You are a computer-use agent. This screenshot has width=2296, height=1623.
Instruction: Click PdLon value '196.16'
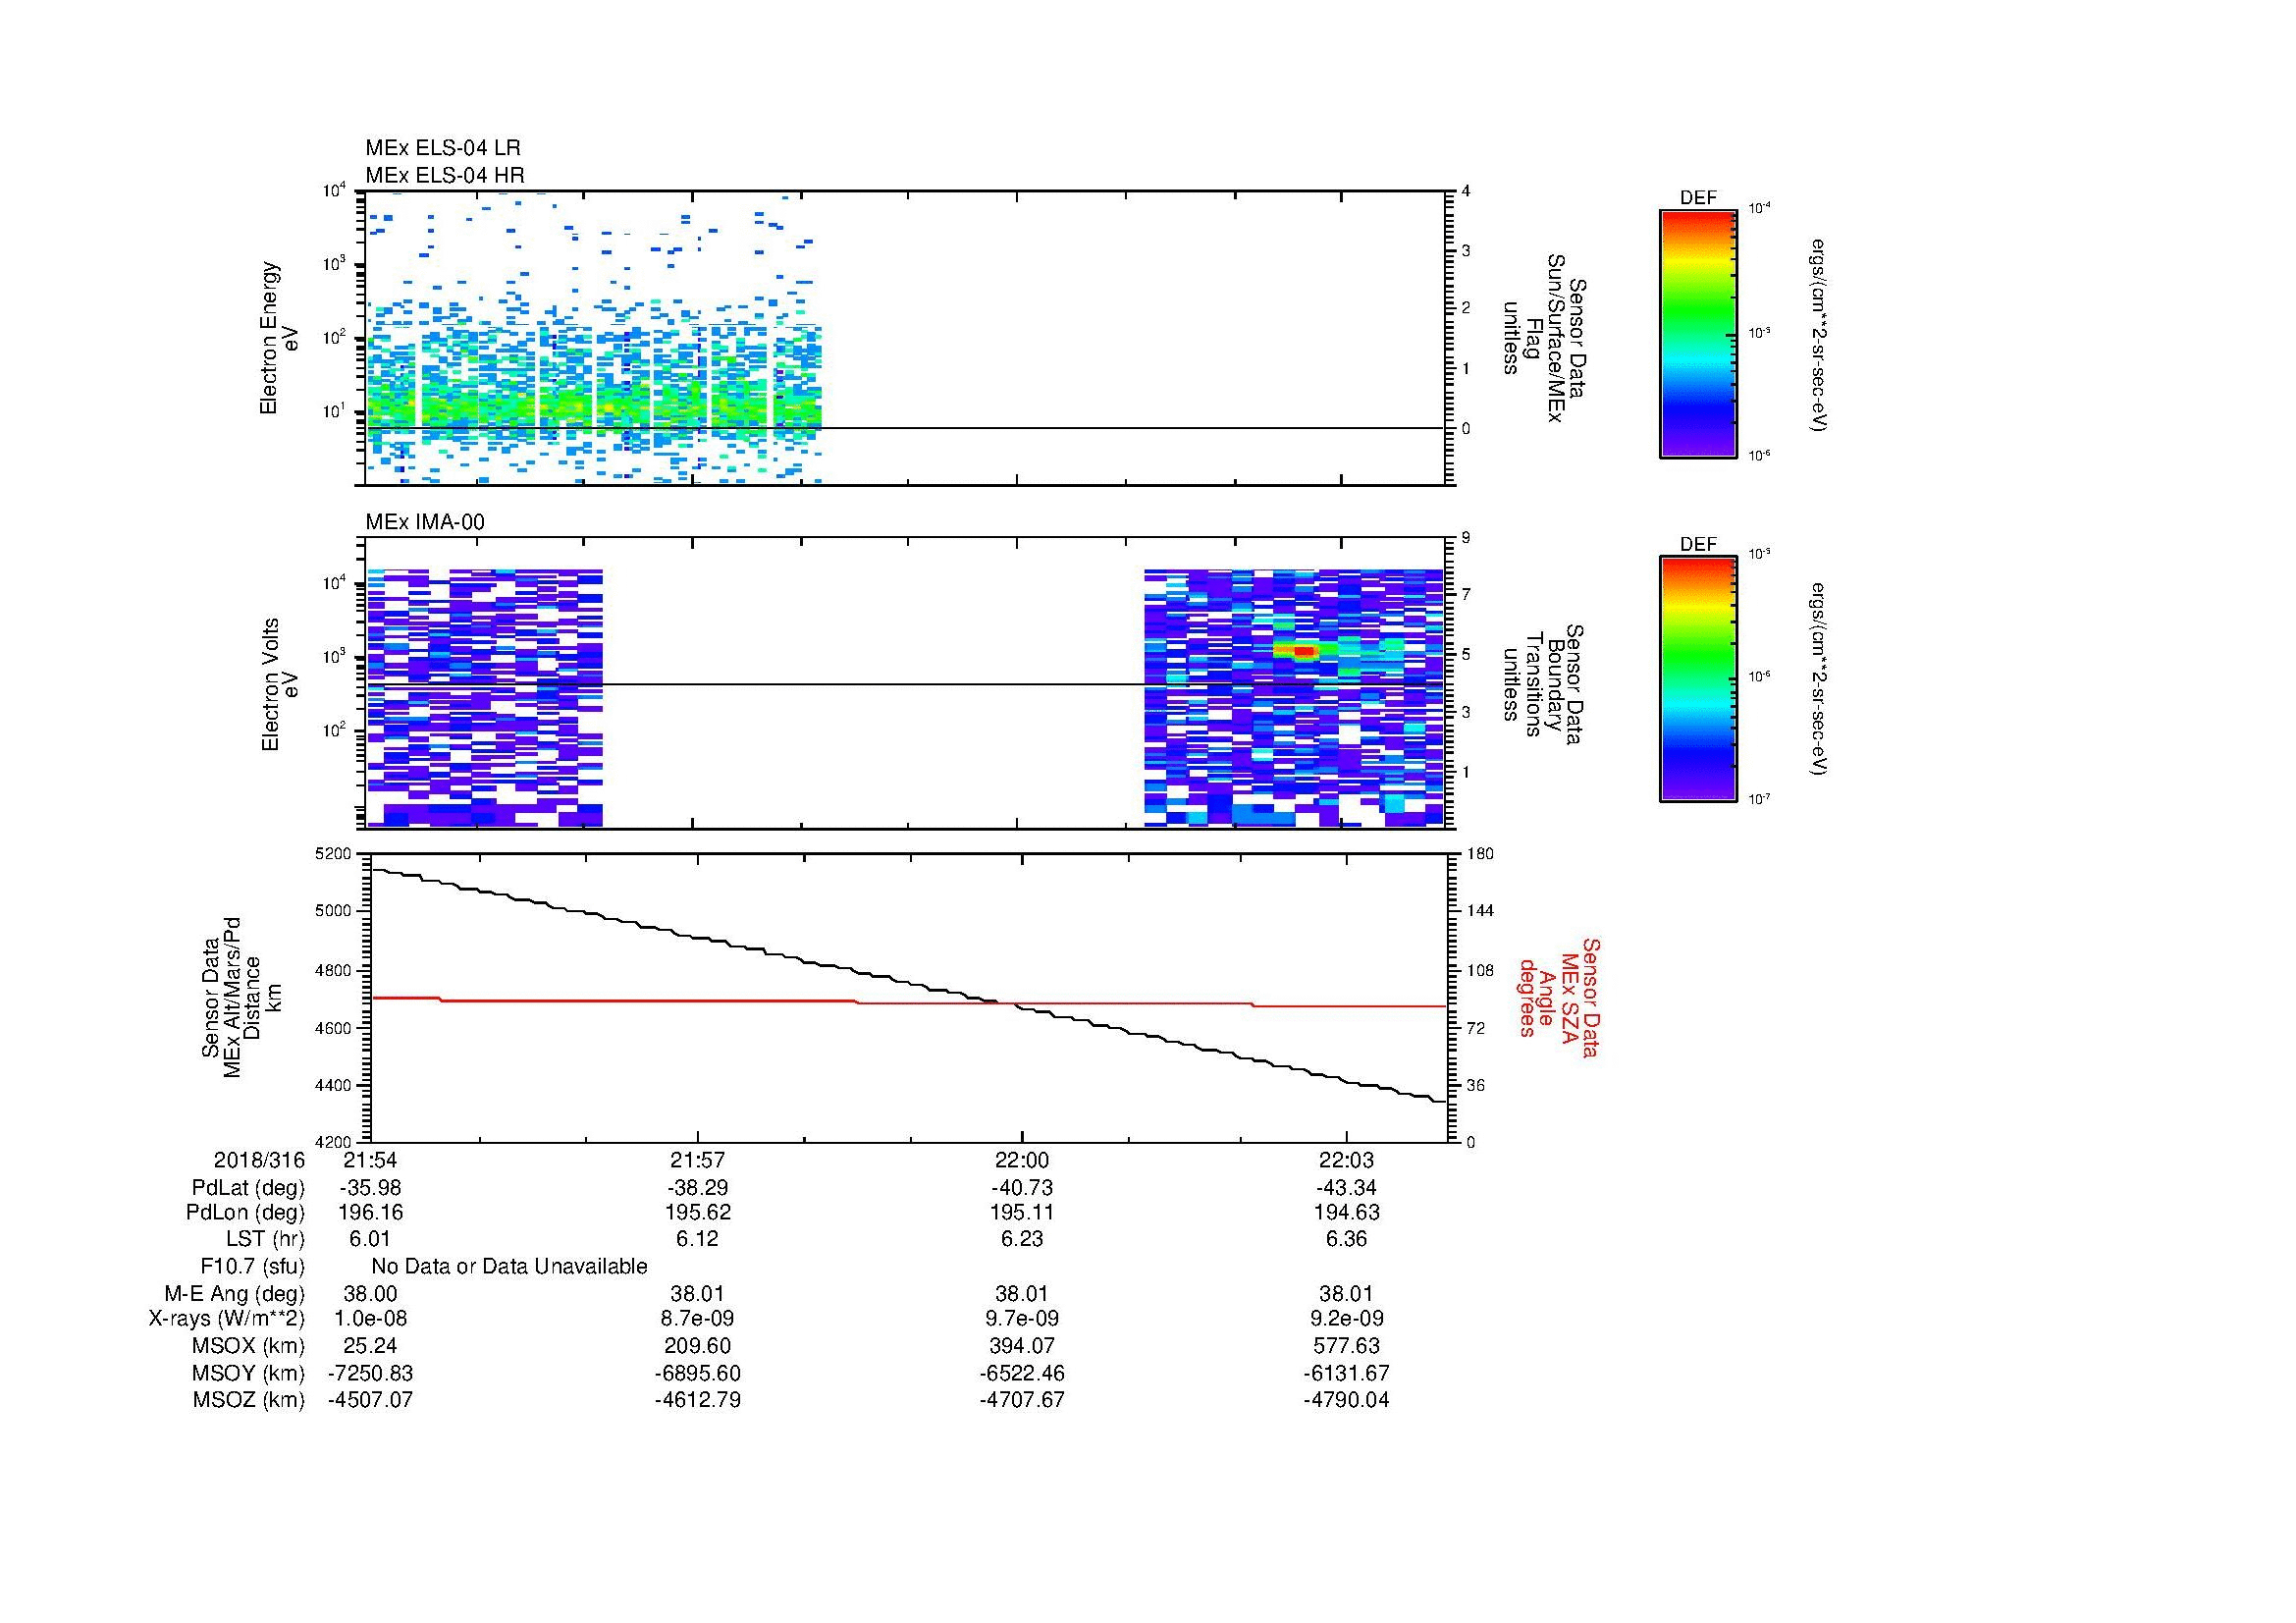(370, 1213)
